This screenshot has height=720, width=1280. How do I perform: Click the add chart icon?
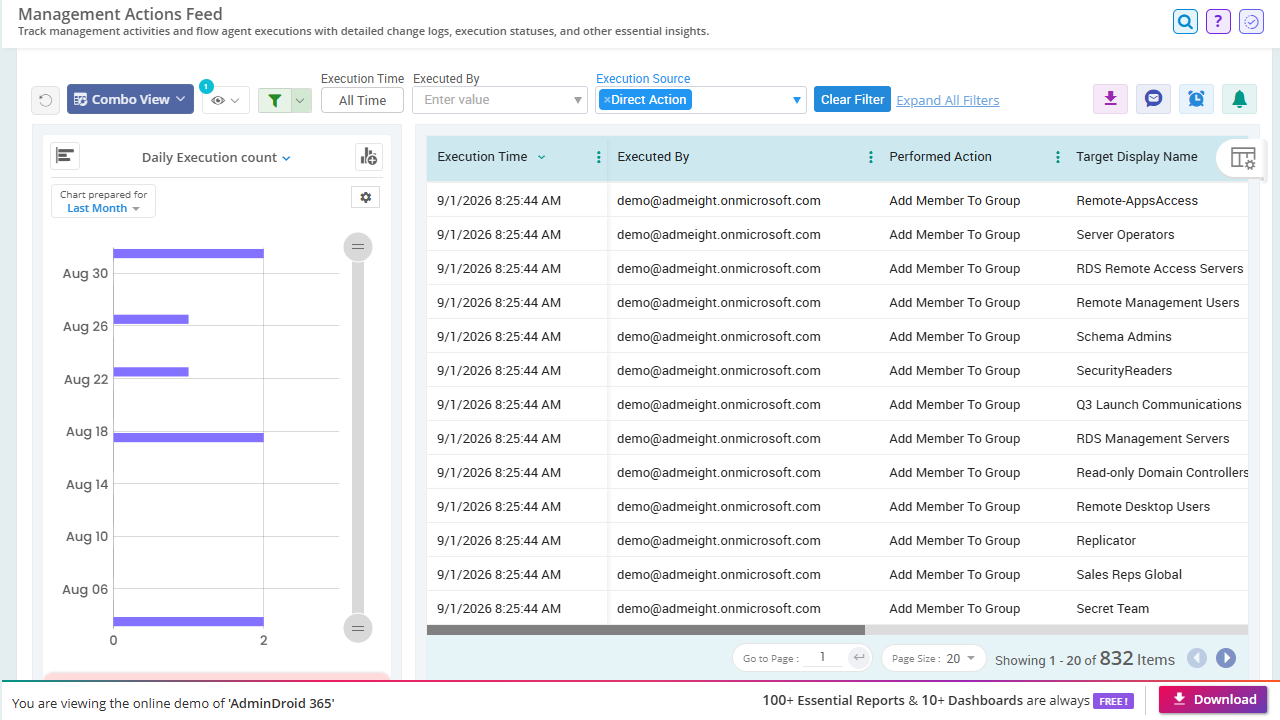point(369,156)
